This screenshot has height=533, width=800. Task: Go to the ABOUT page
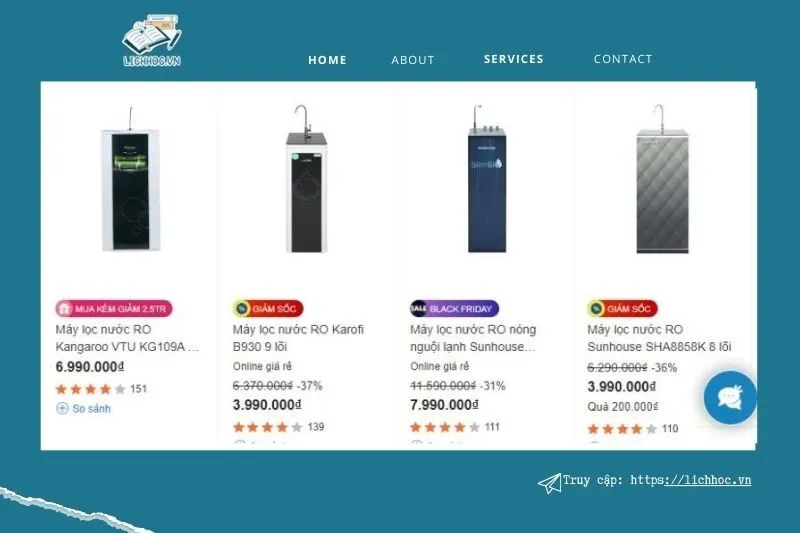(x=413, y=60)
